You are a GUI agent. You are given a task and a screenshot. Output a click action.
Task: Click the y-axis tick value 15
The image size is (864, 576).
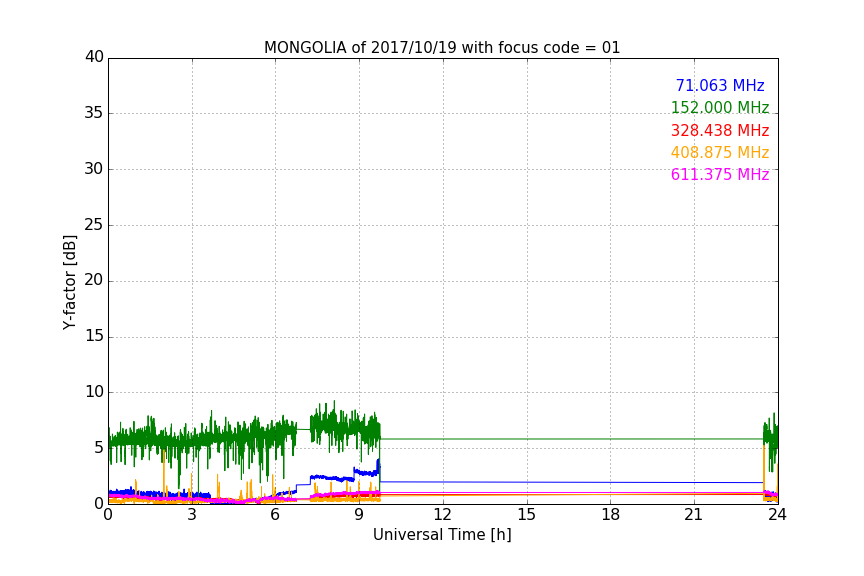click(x=94, y=336)
